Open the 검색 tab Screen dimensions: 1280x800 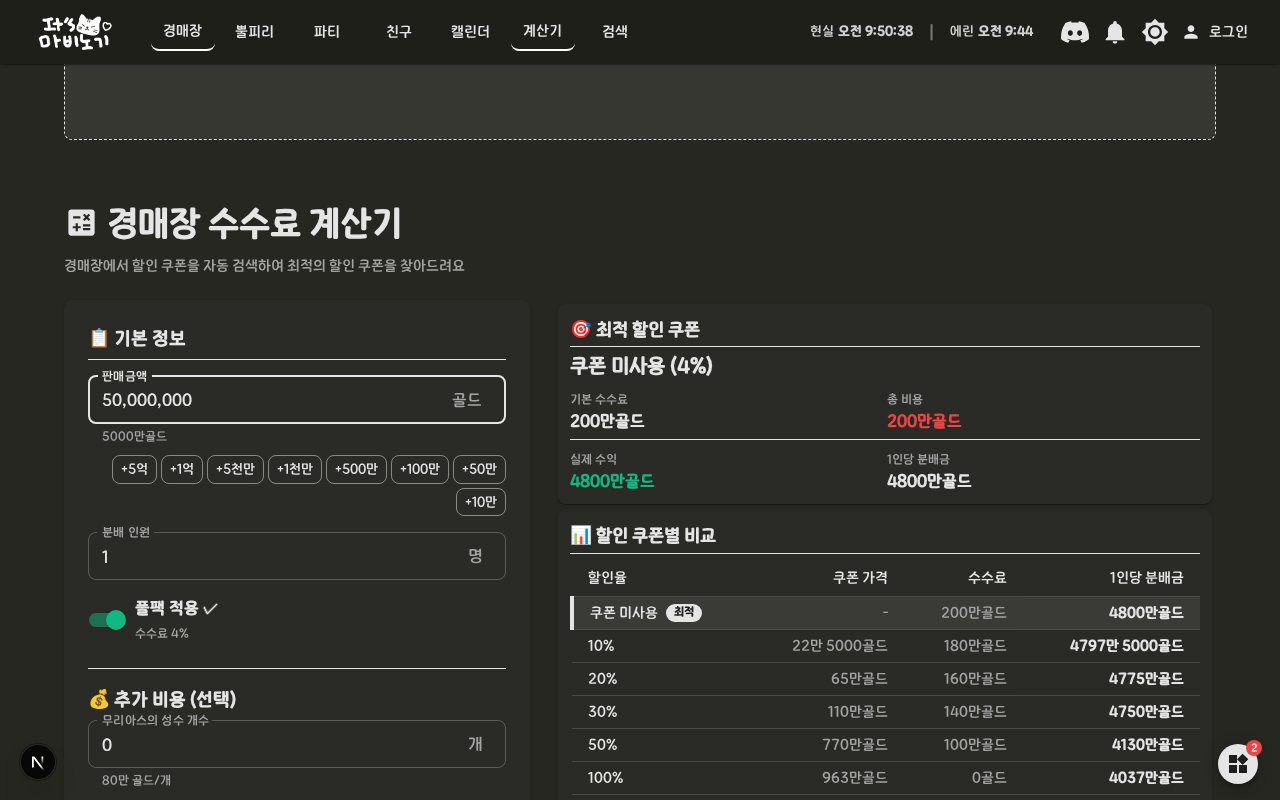click(x=615, y=31)
